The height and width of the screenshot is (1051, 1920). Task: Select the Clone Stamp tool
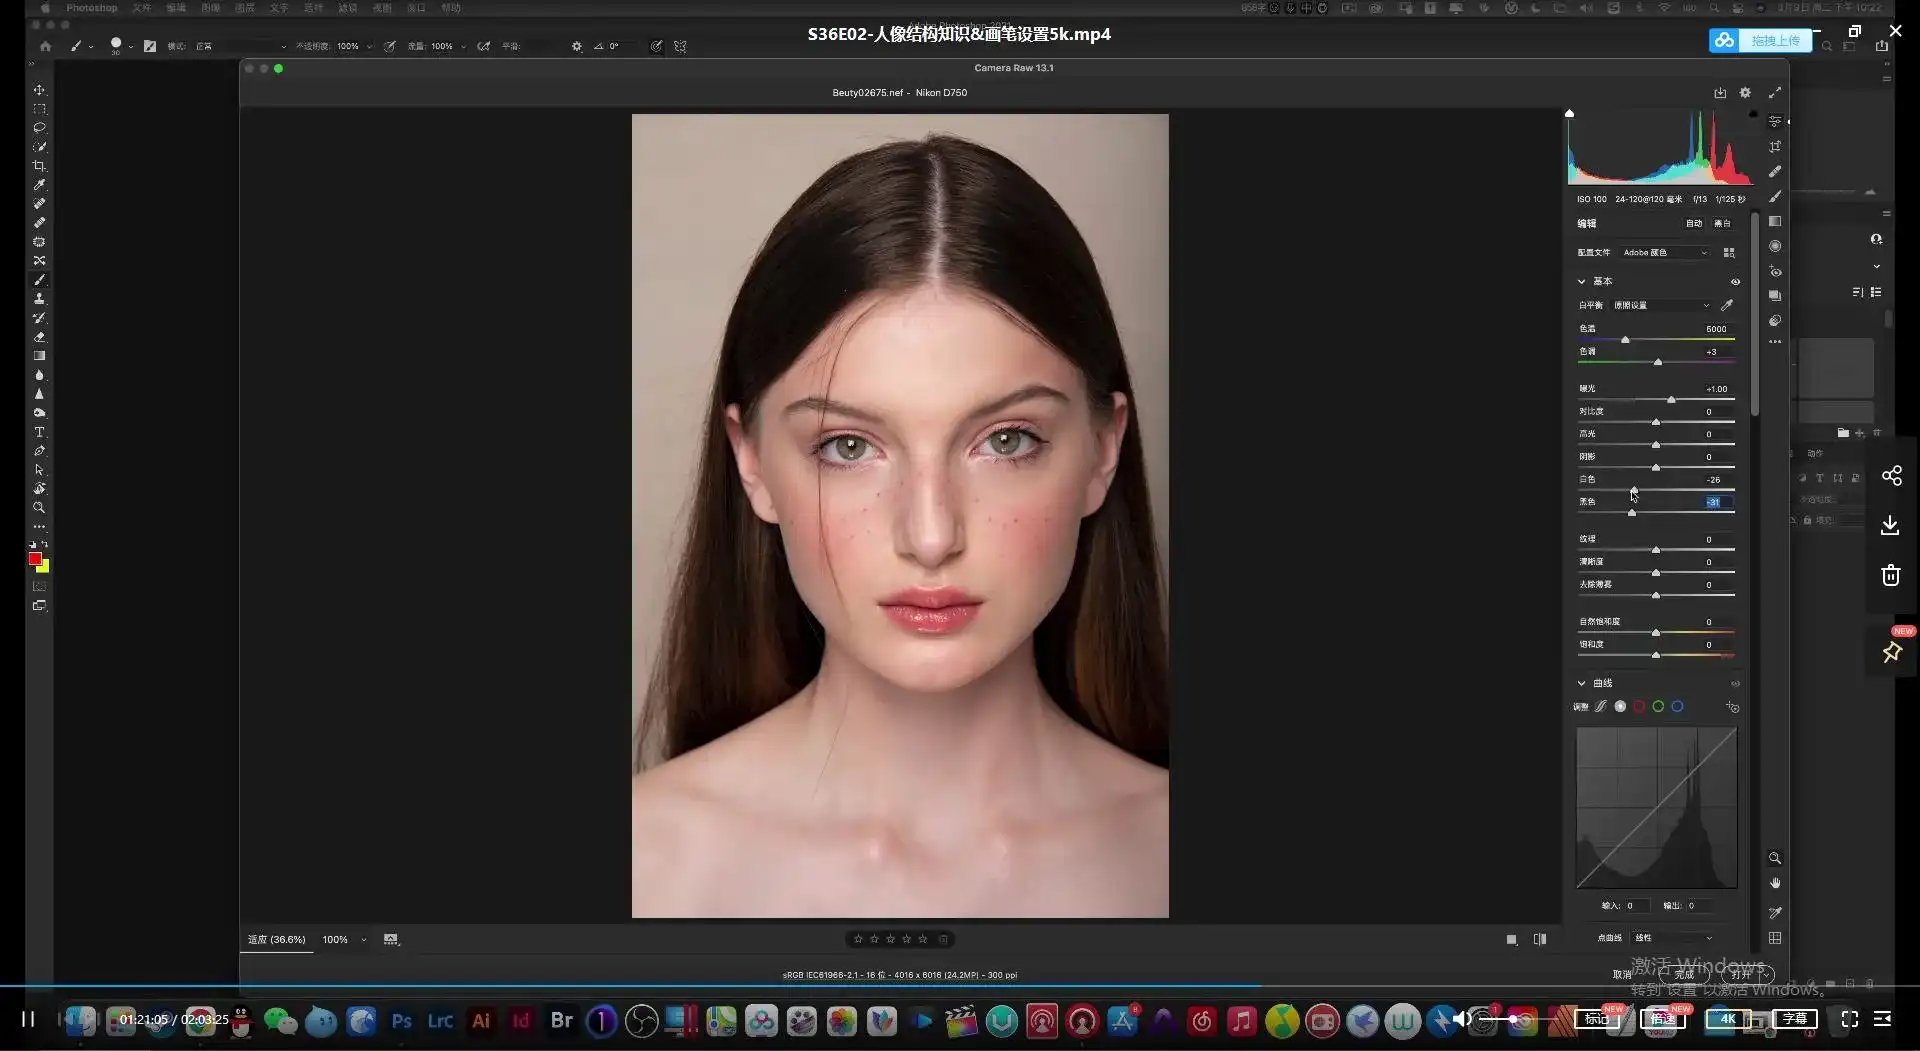39,299
